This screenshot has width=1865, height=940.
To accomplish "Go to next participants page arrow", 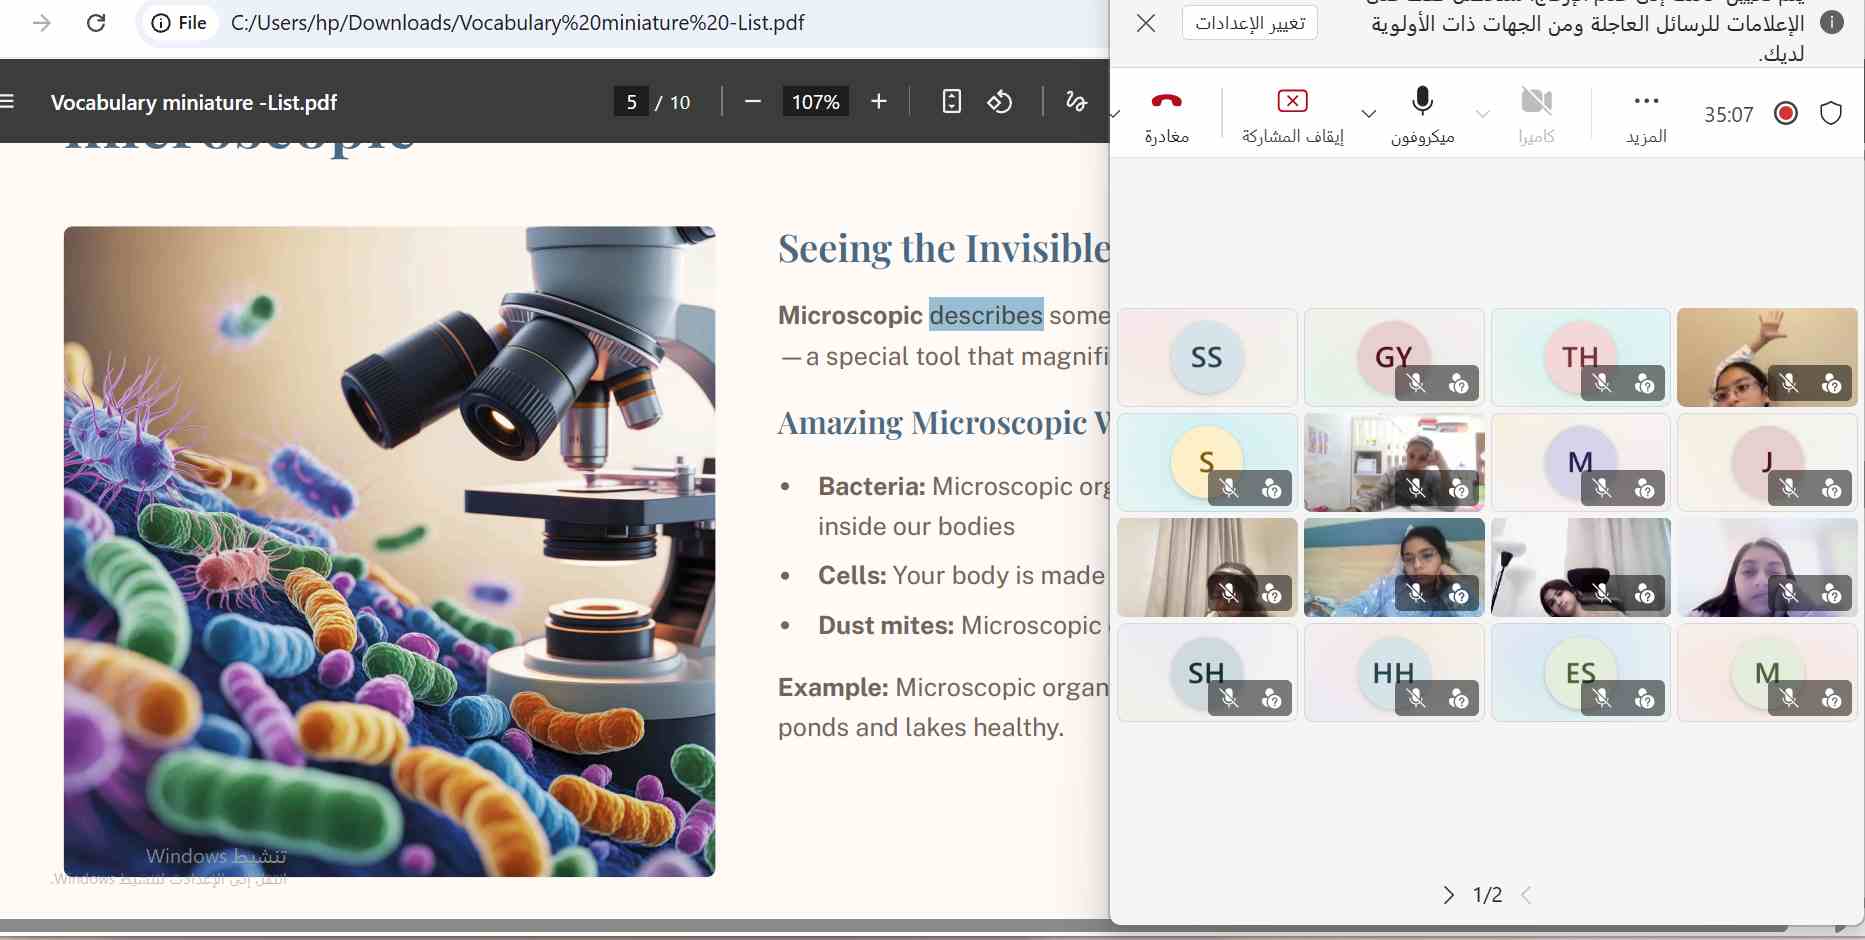I will (1448, 895).
